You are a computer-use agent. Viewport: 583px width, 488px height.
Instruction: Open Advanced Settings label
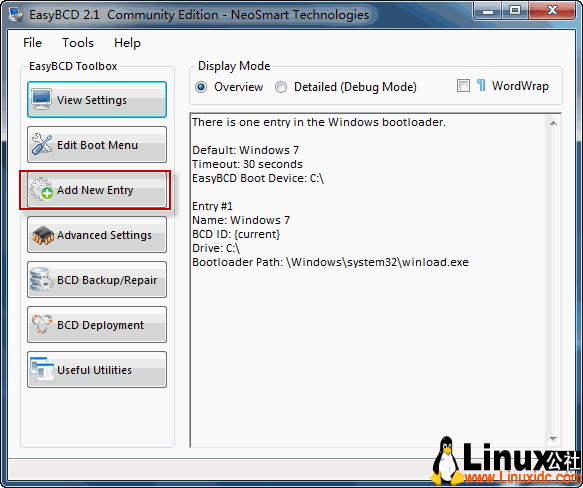point(104,235)
